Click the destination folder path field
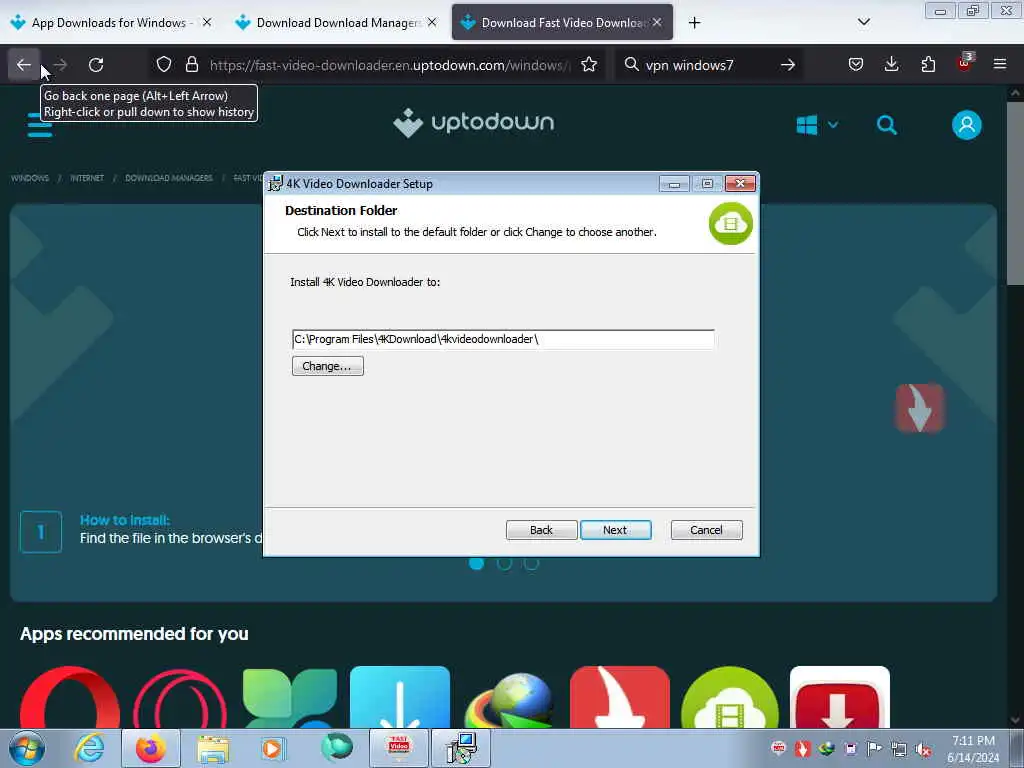This screenshot has width=1024, height=768. (503, 339)
